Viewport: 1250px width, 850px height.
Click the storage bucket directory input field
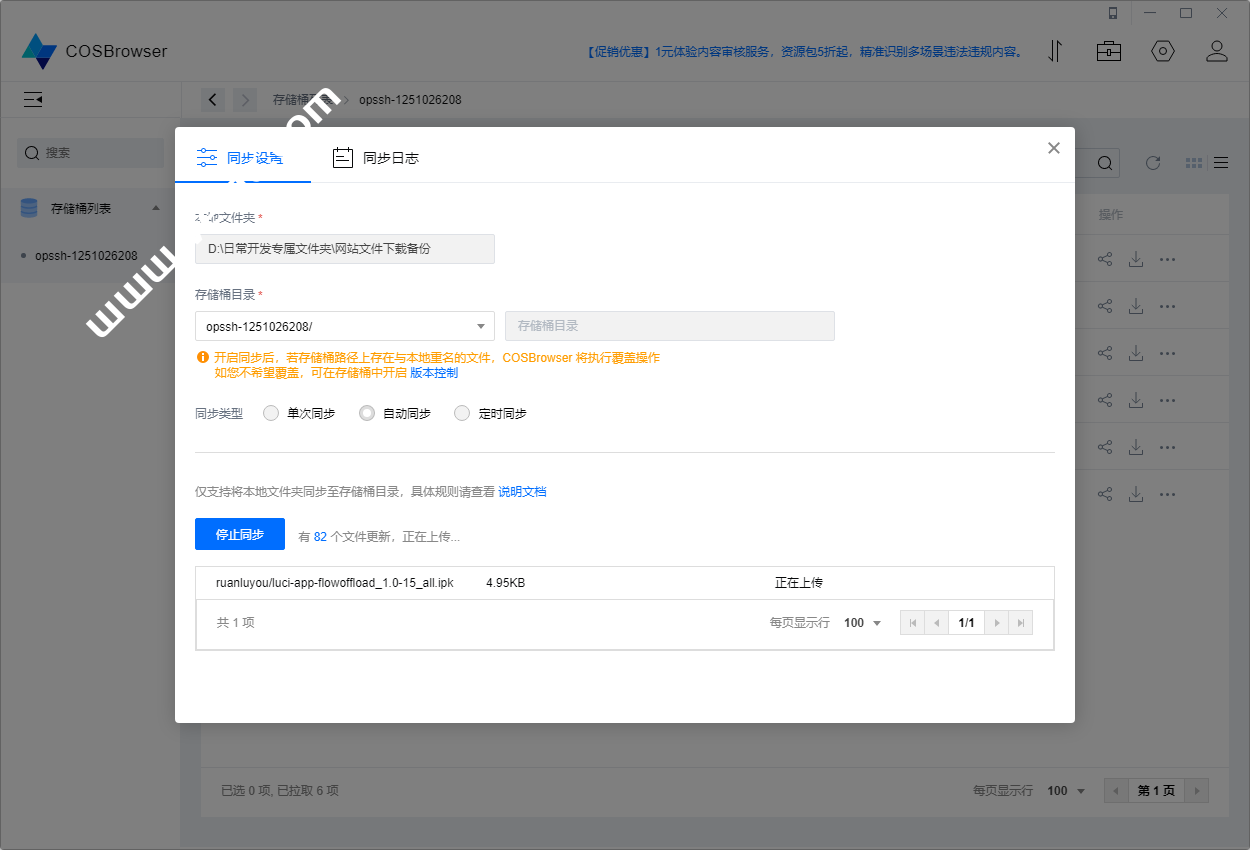tap(670, 325)
